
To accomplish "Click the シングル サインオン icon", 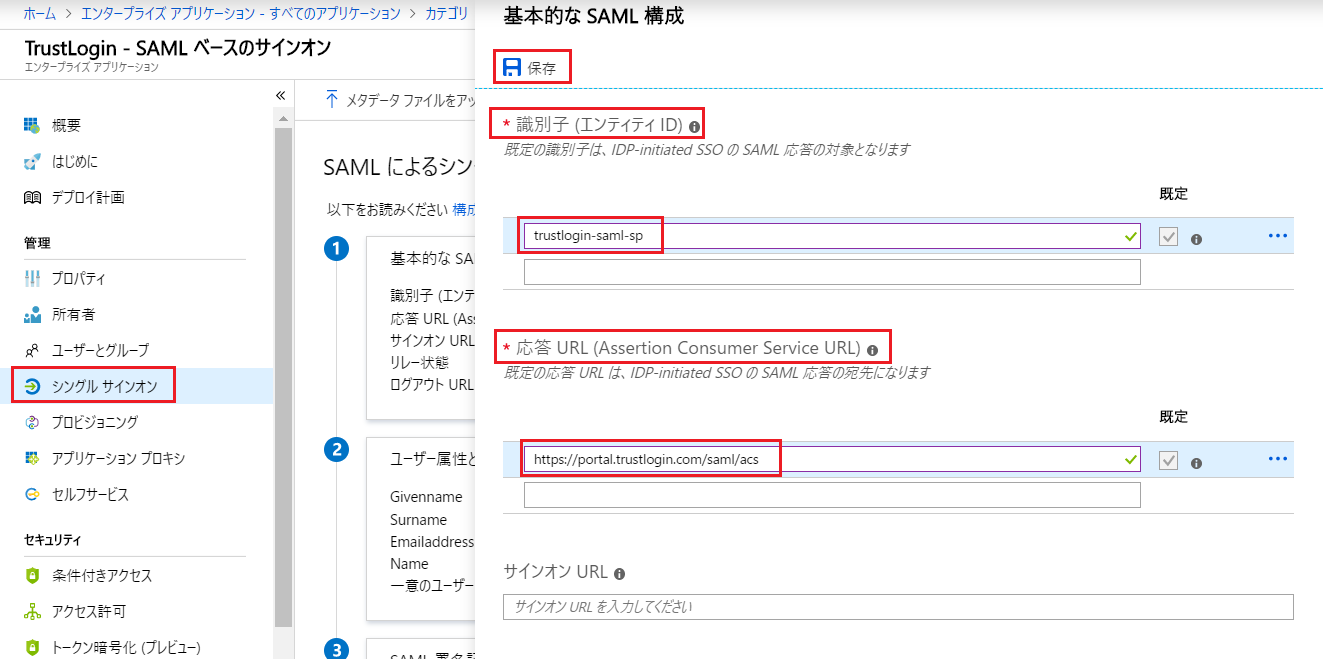I will [x=32, y=386].
